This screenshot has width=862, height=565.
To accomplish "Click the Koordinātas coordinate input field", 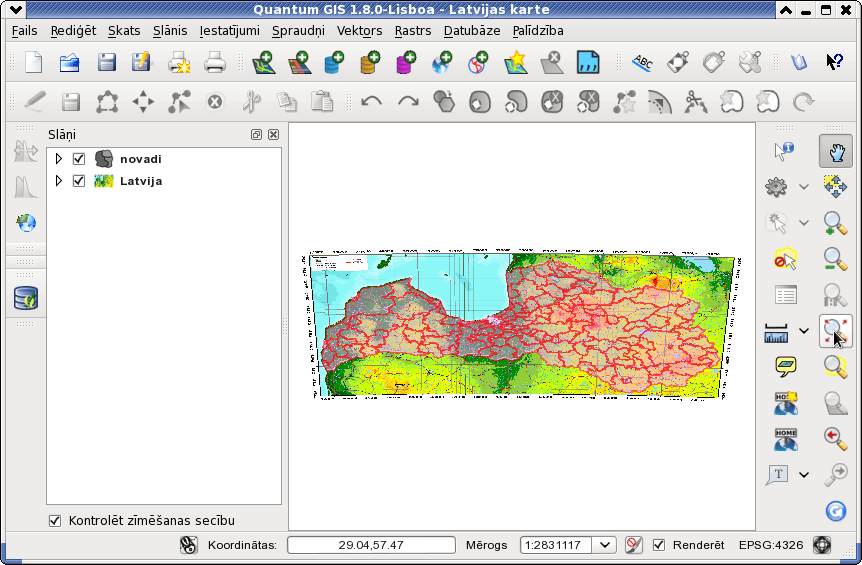I will (x=371, y=545).
